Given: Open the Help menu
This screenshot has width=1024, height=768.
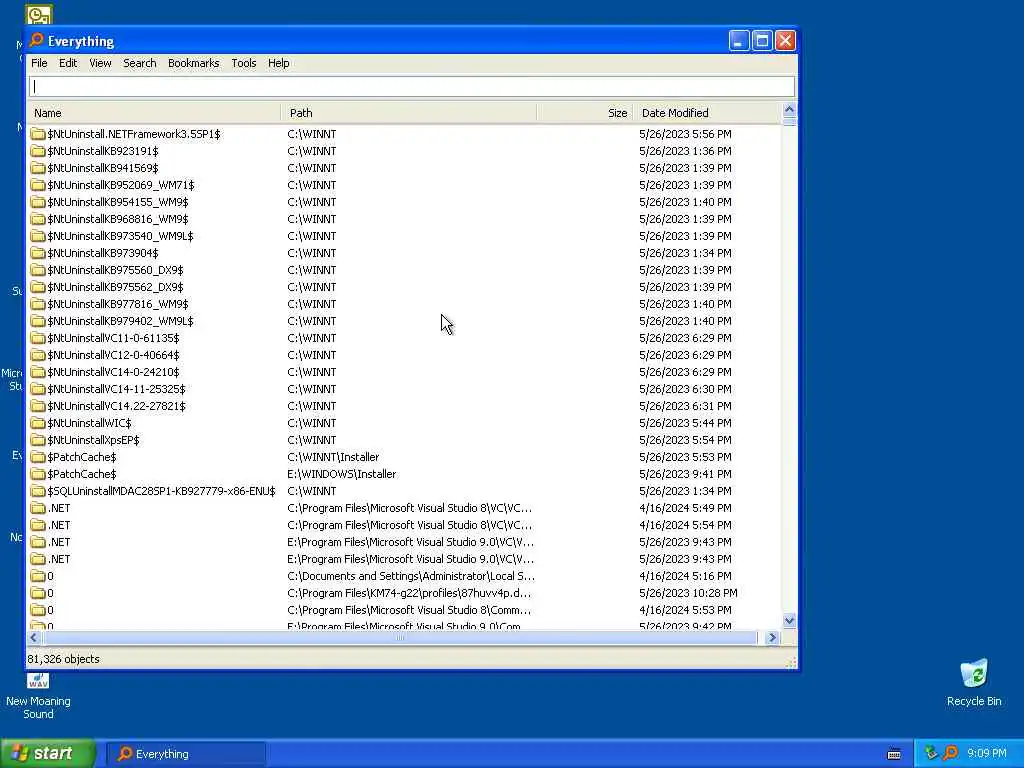Looking at the screenshot, I should pyautogui.click(x=278, y=63).
